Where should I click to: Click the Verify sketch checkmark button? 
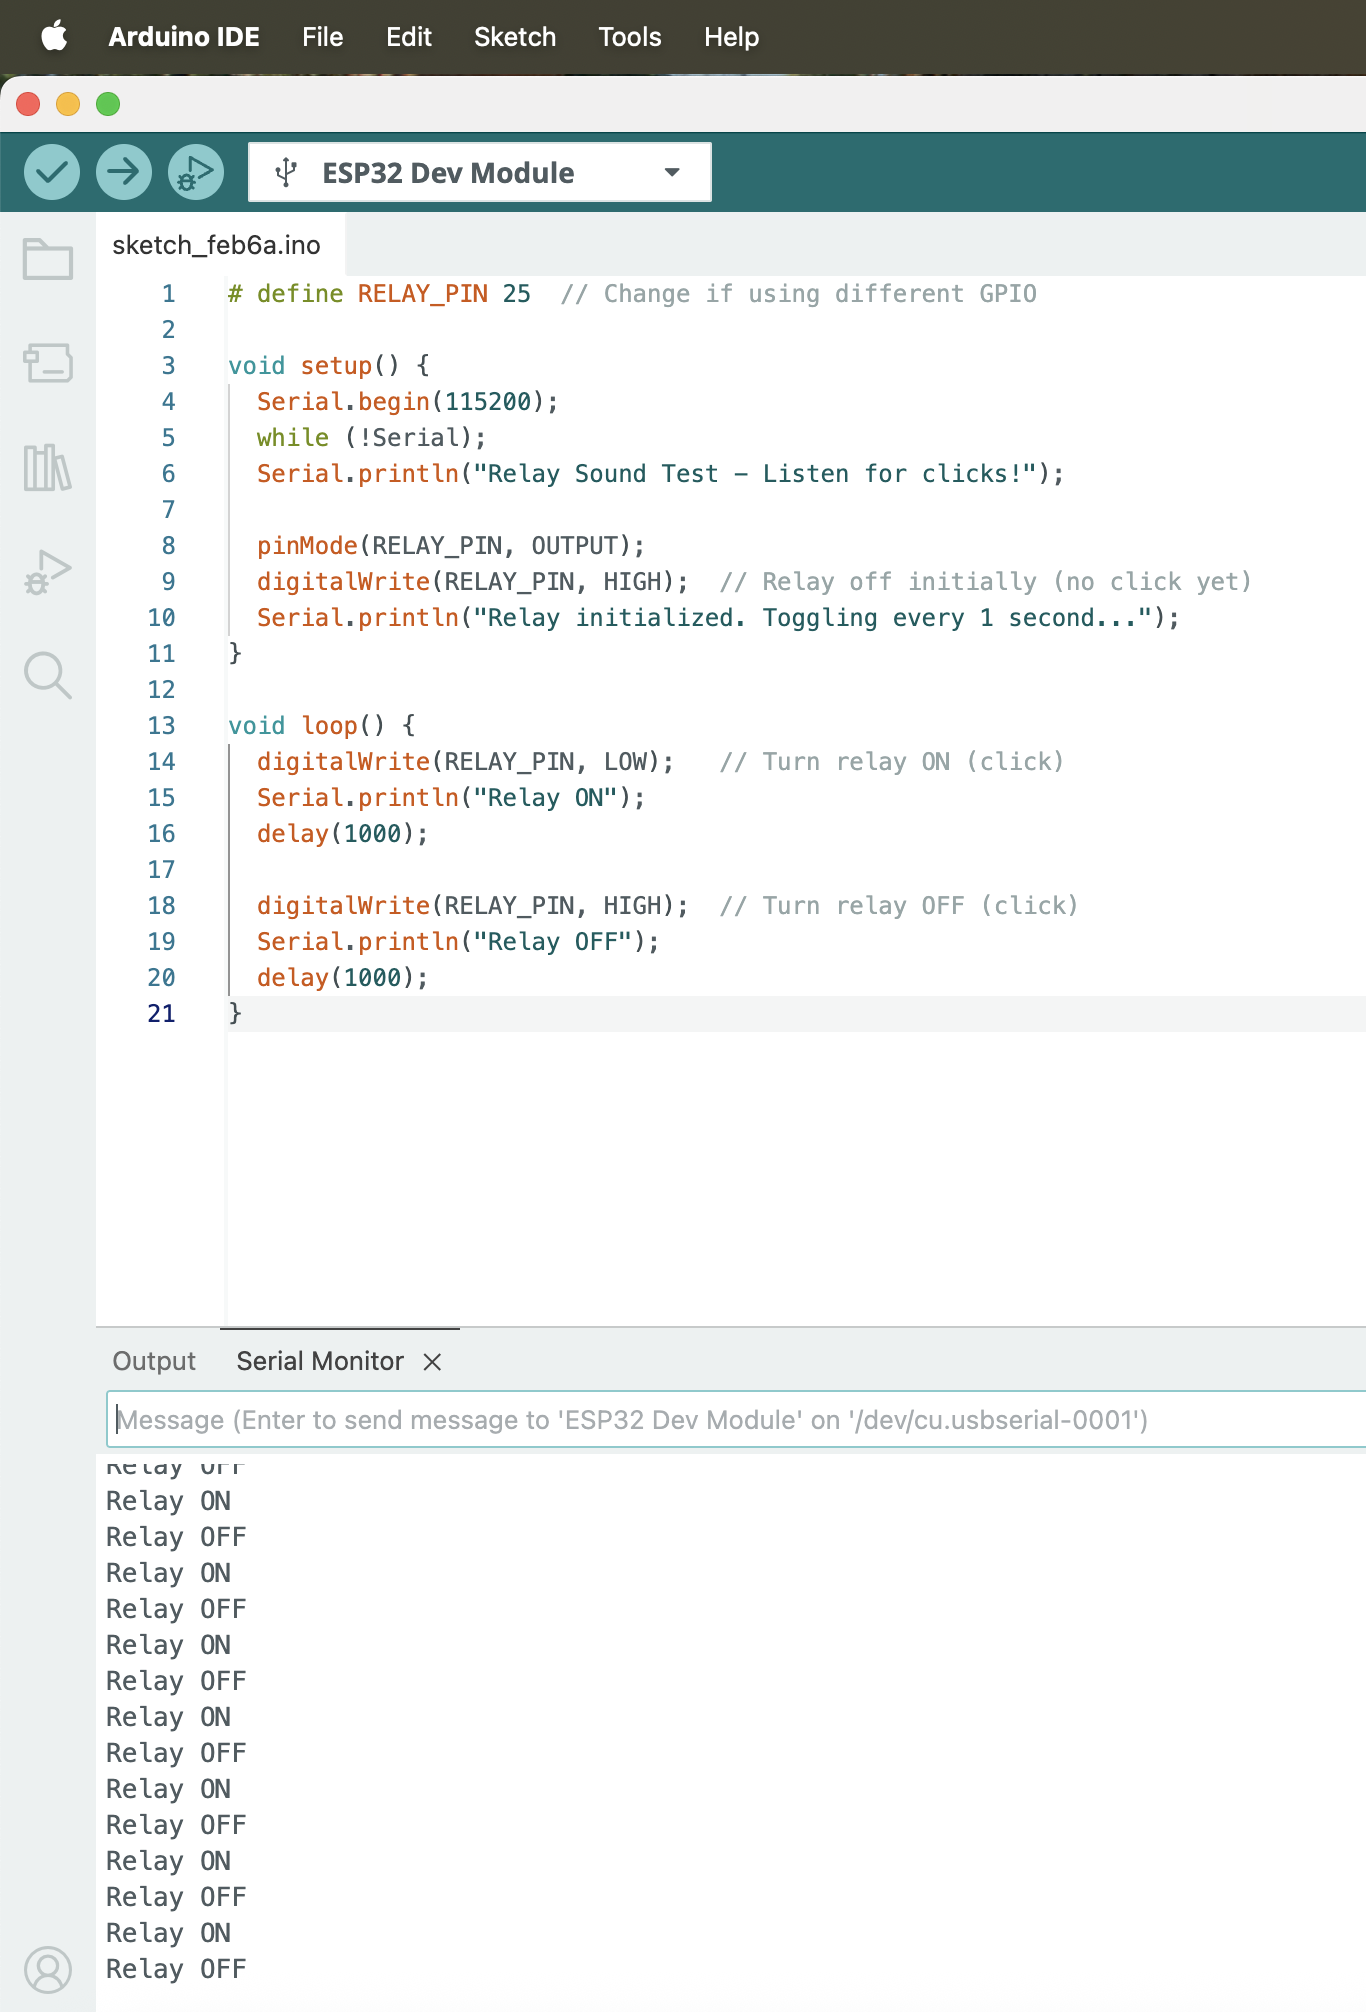pos(52,172)
